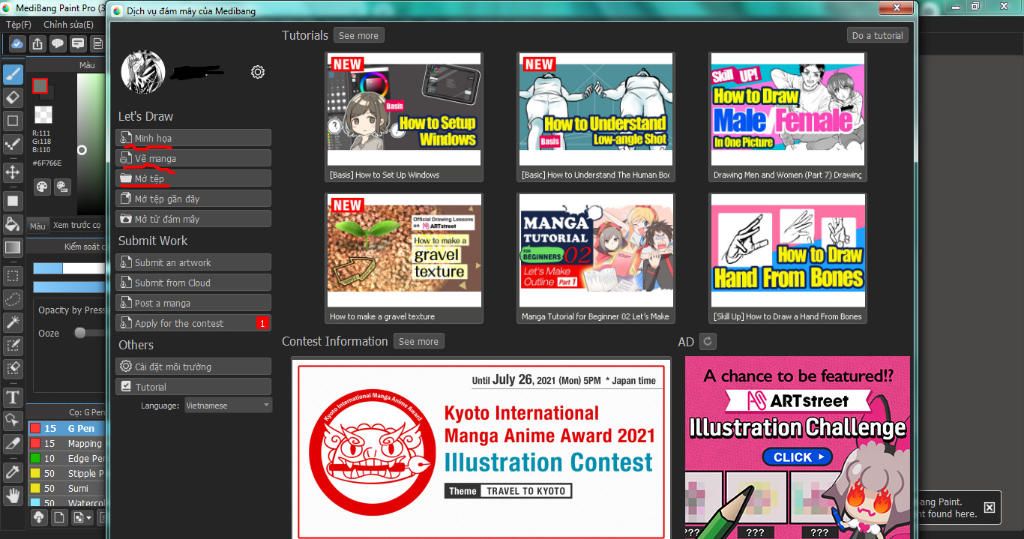1024x539 pixels.
Task: Click the comment note icon in toolbar
Action: pos(78,44)
